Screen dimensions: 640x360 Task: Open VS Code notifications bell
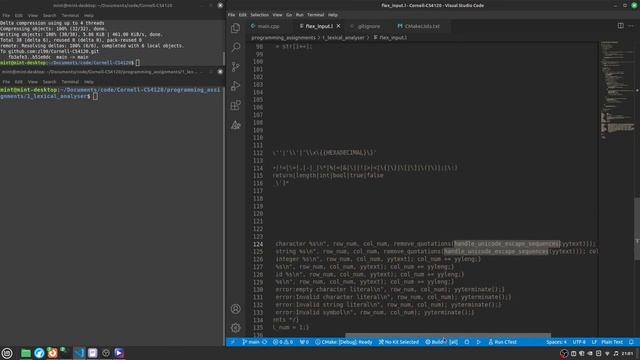631,342
